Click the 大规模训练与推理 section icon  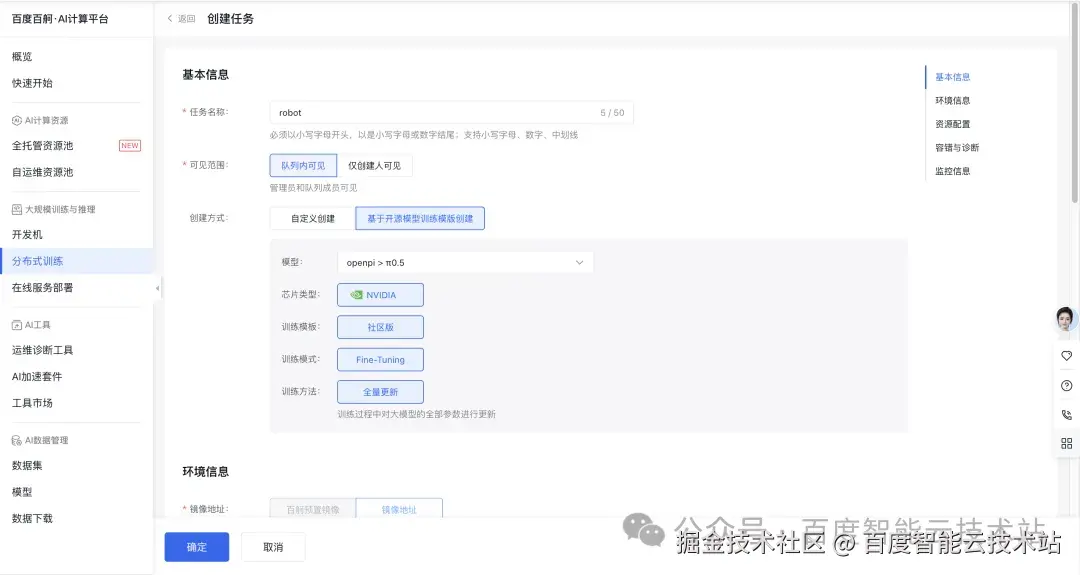pyautogui.click(x=17, y=209)
